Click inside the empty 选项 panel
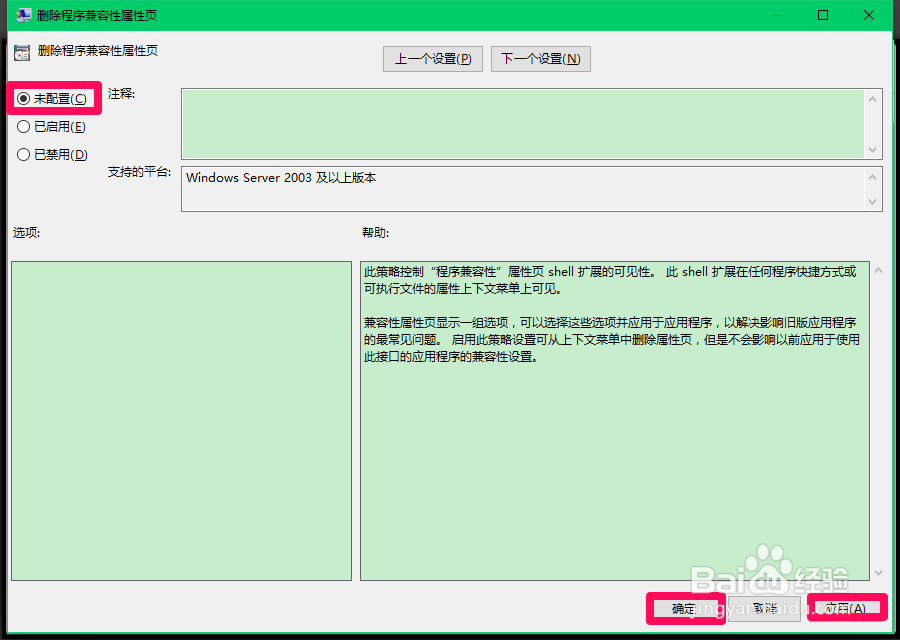This screenshot has width=900, height=640. tap(180, 420)
